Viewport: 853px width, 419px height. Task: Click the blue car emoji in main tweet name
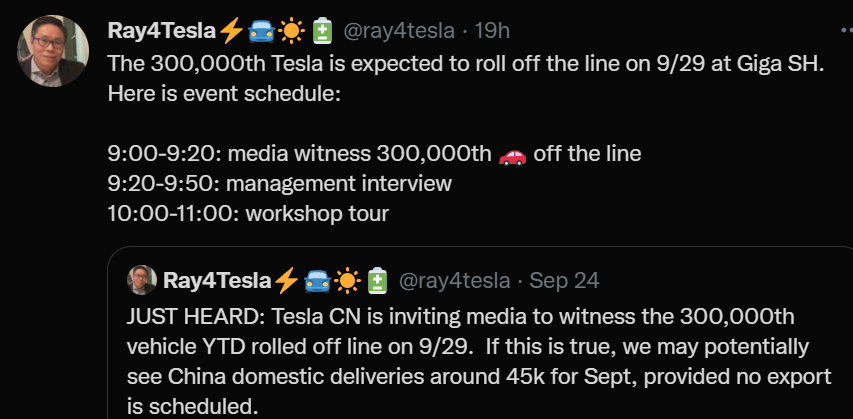point(261,31)
